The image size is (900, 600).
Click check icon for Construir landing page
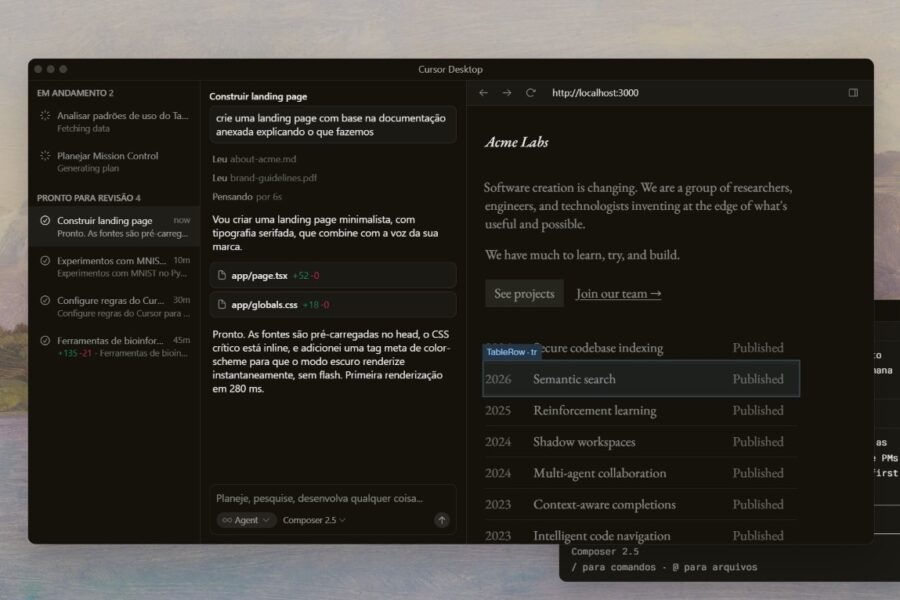tap(45, 220)
